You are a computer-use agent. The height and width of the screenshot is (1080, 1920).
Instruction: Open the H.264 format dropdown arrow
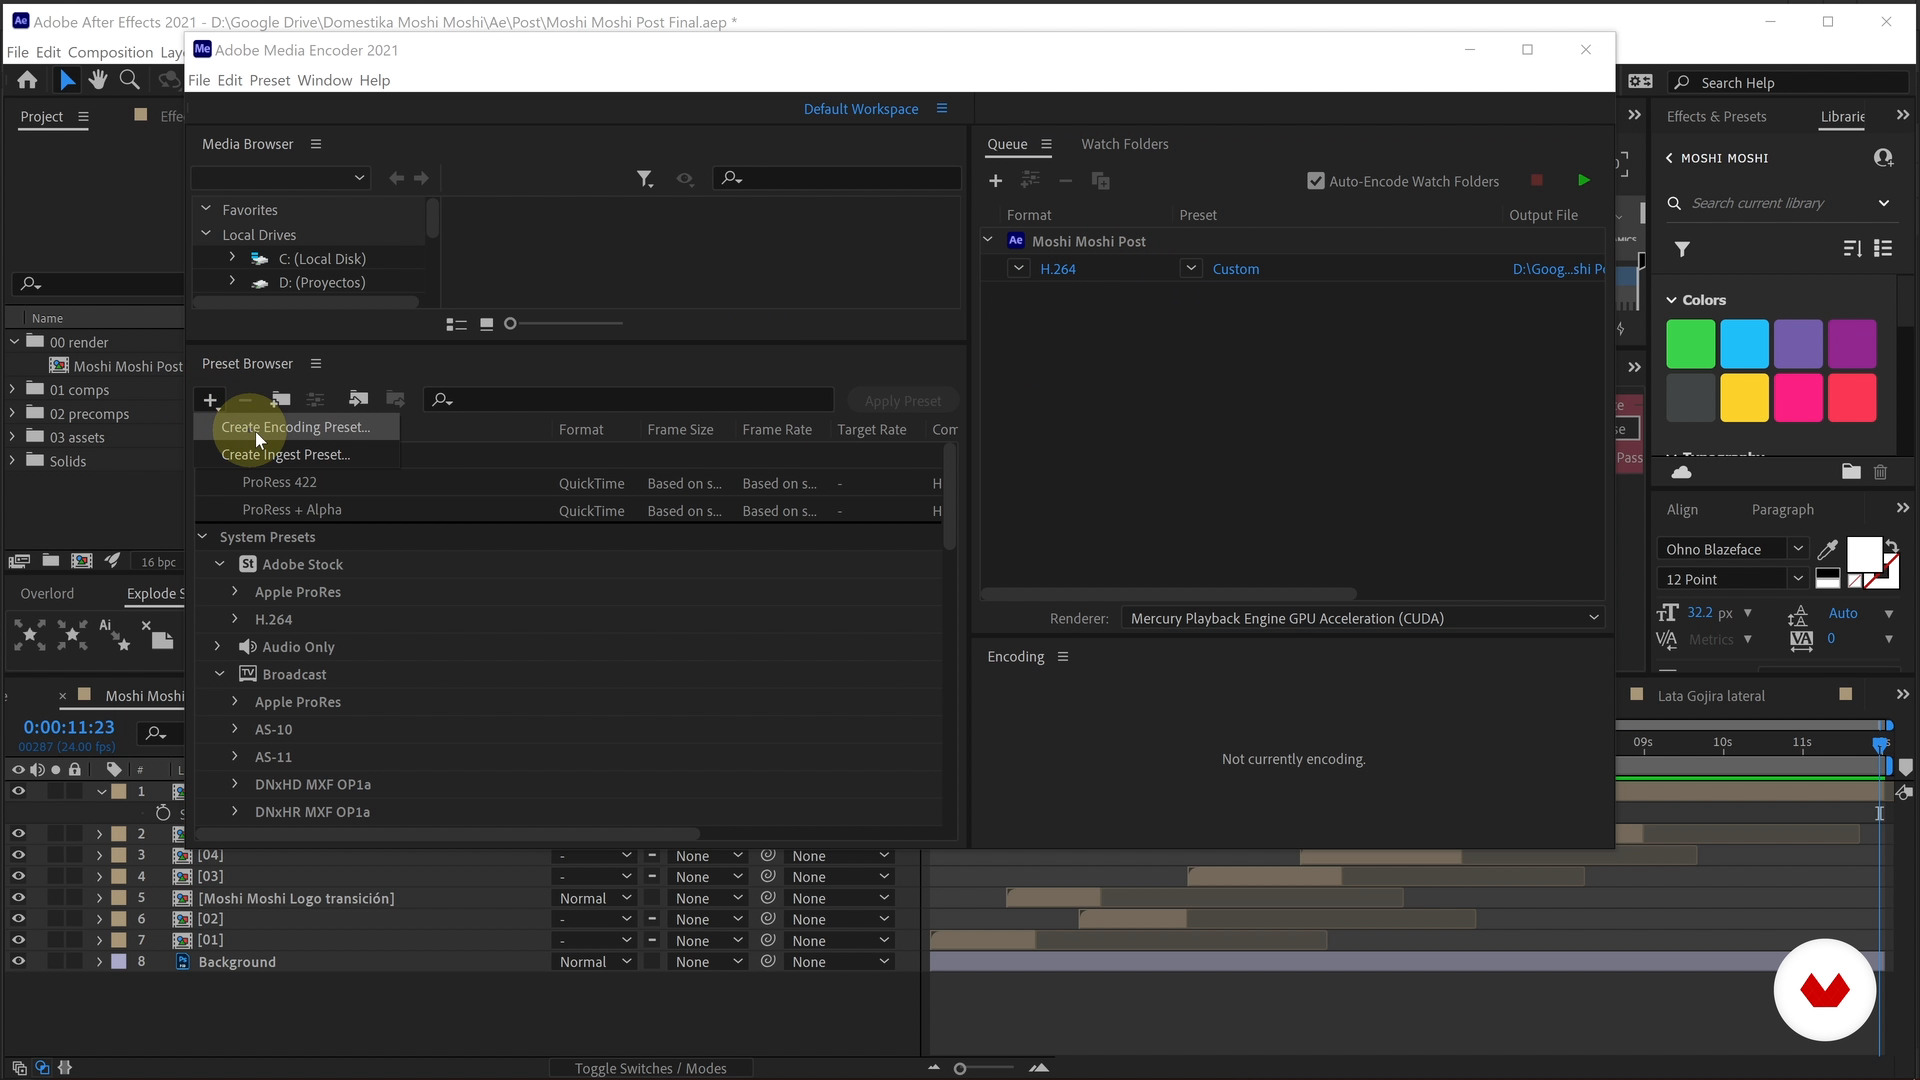point(1018,268)
